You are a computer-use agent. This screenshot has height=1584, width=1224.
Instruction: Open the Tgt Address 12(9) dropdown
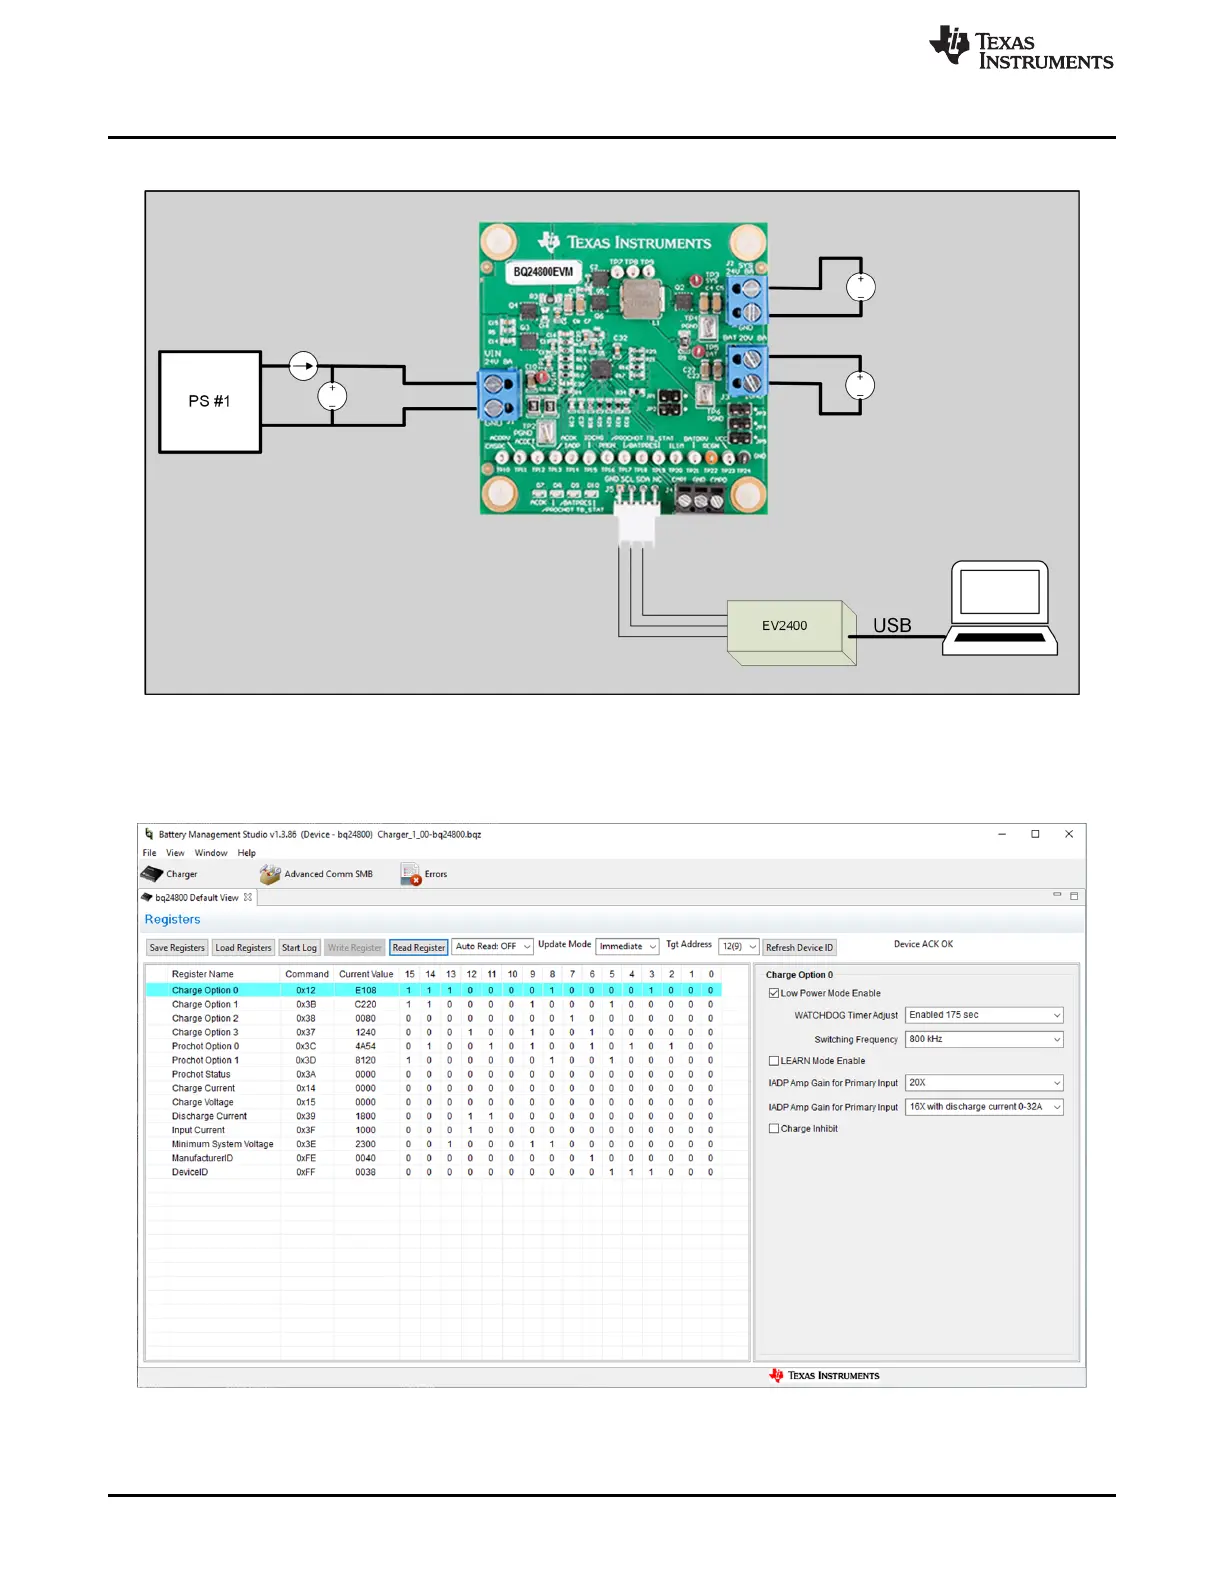tap(739, 946)
